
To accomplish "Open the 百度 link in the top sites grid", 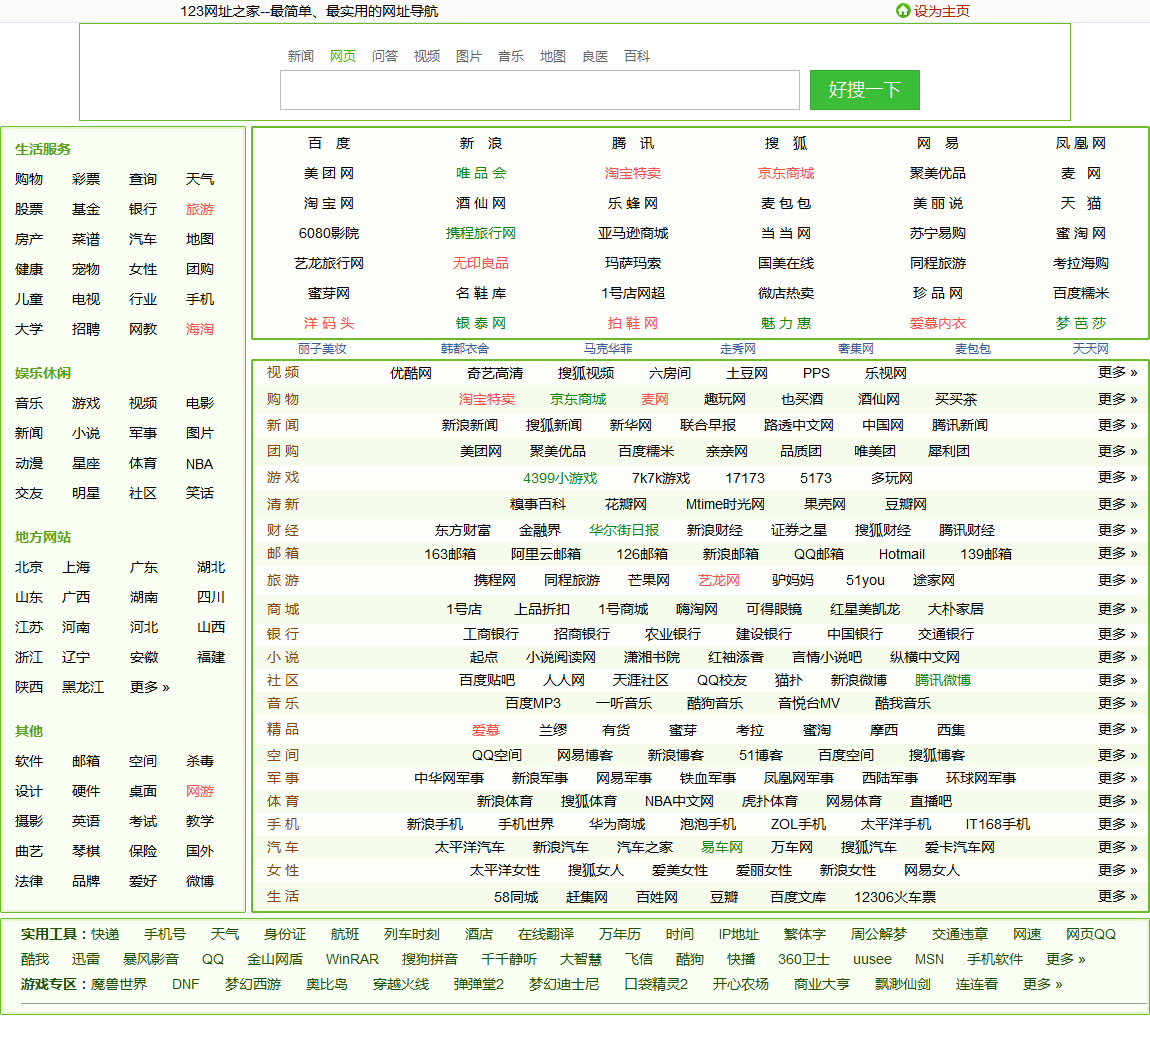I will tap(329, 143).
